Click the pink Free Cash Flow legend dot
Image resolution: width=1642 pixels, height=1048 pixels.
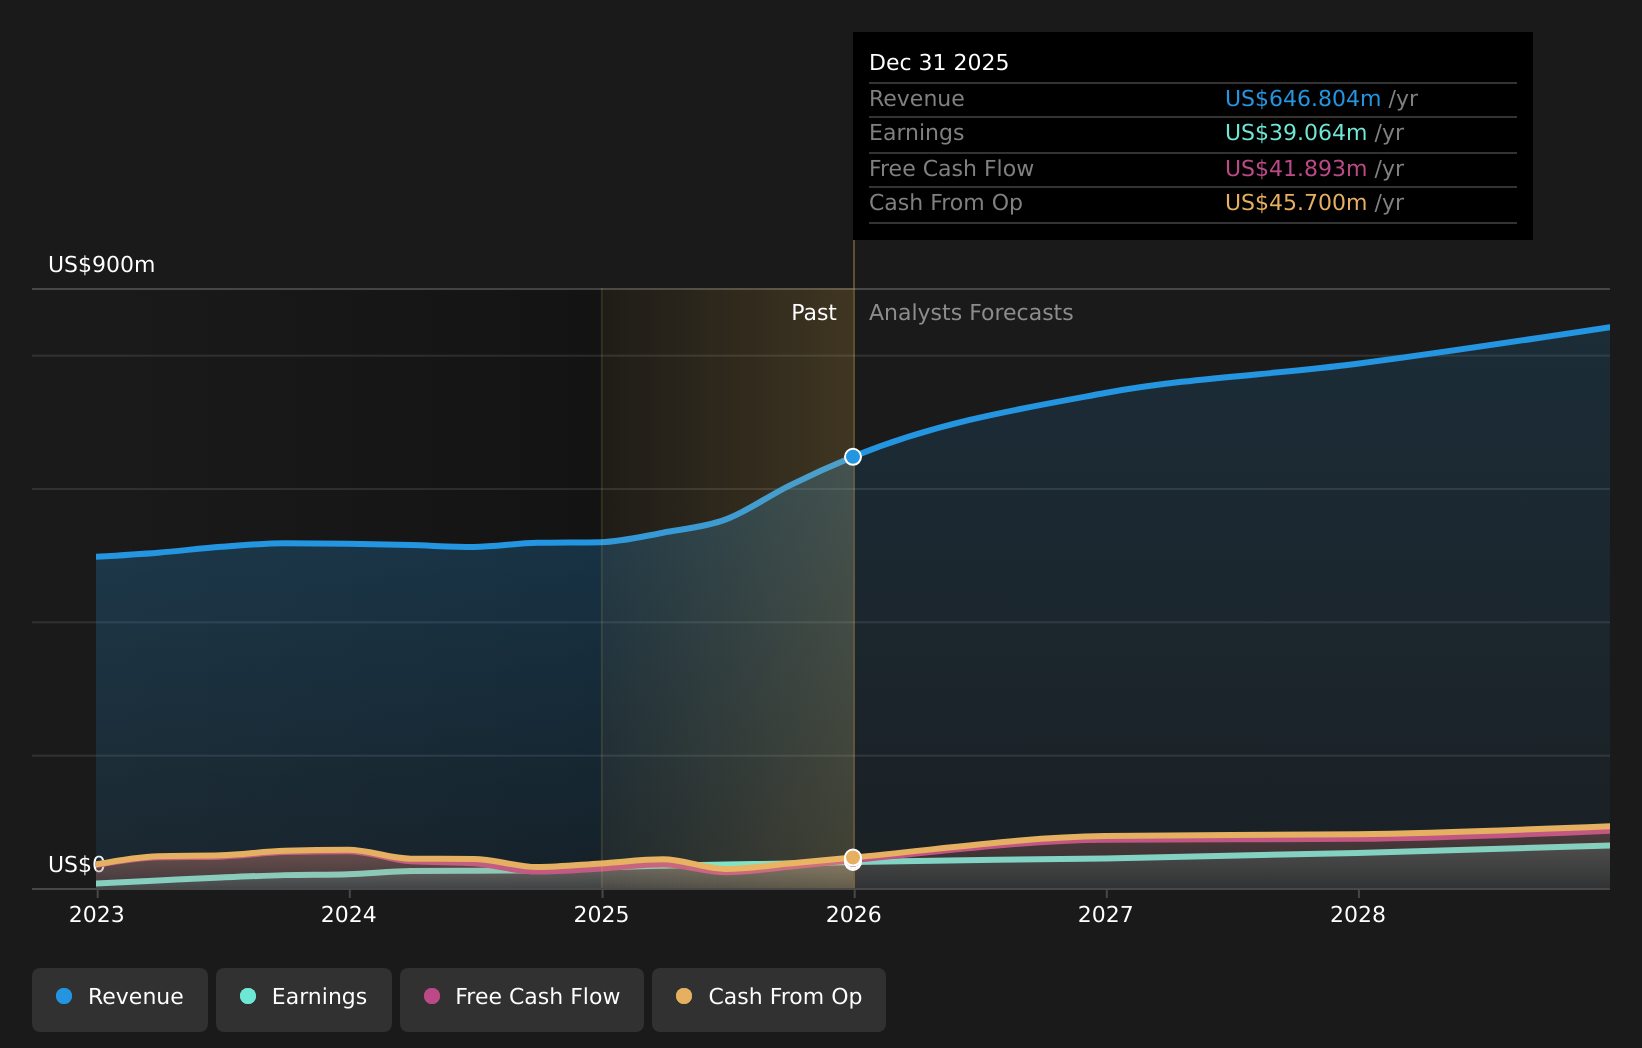coord(430,997)
